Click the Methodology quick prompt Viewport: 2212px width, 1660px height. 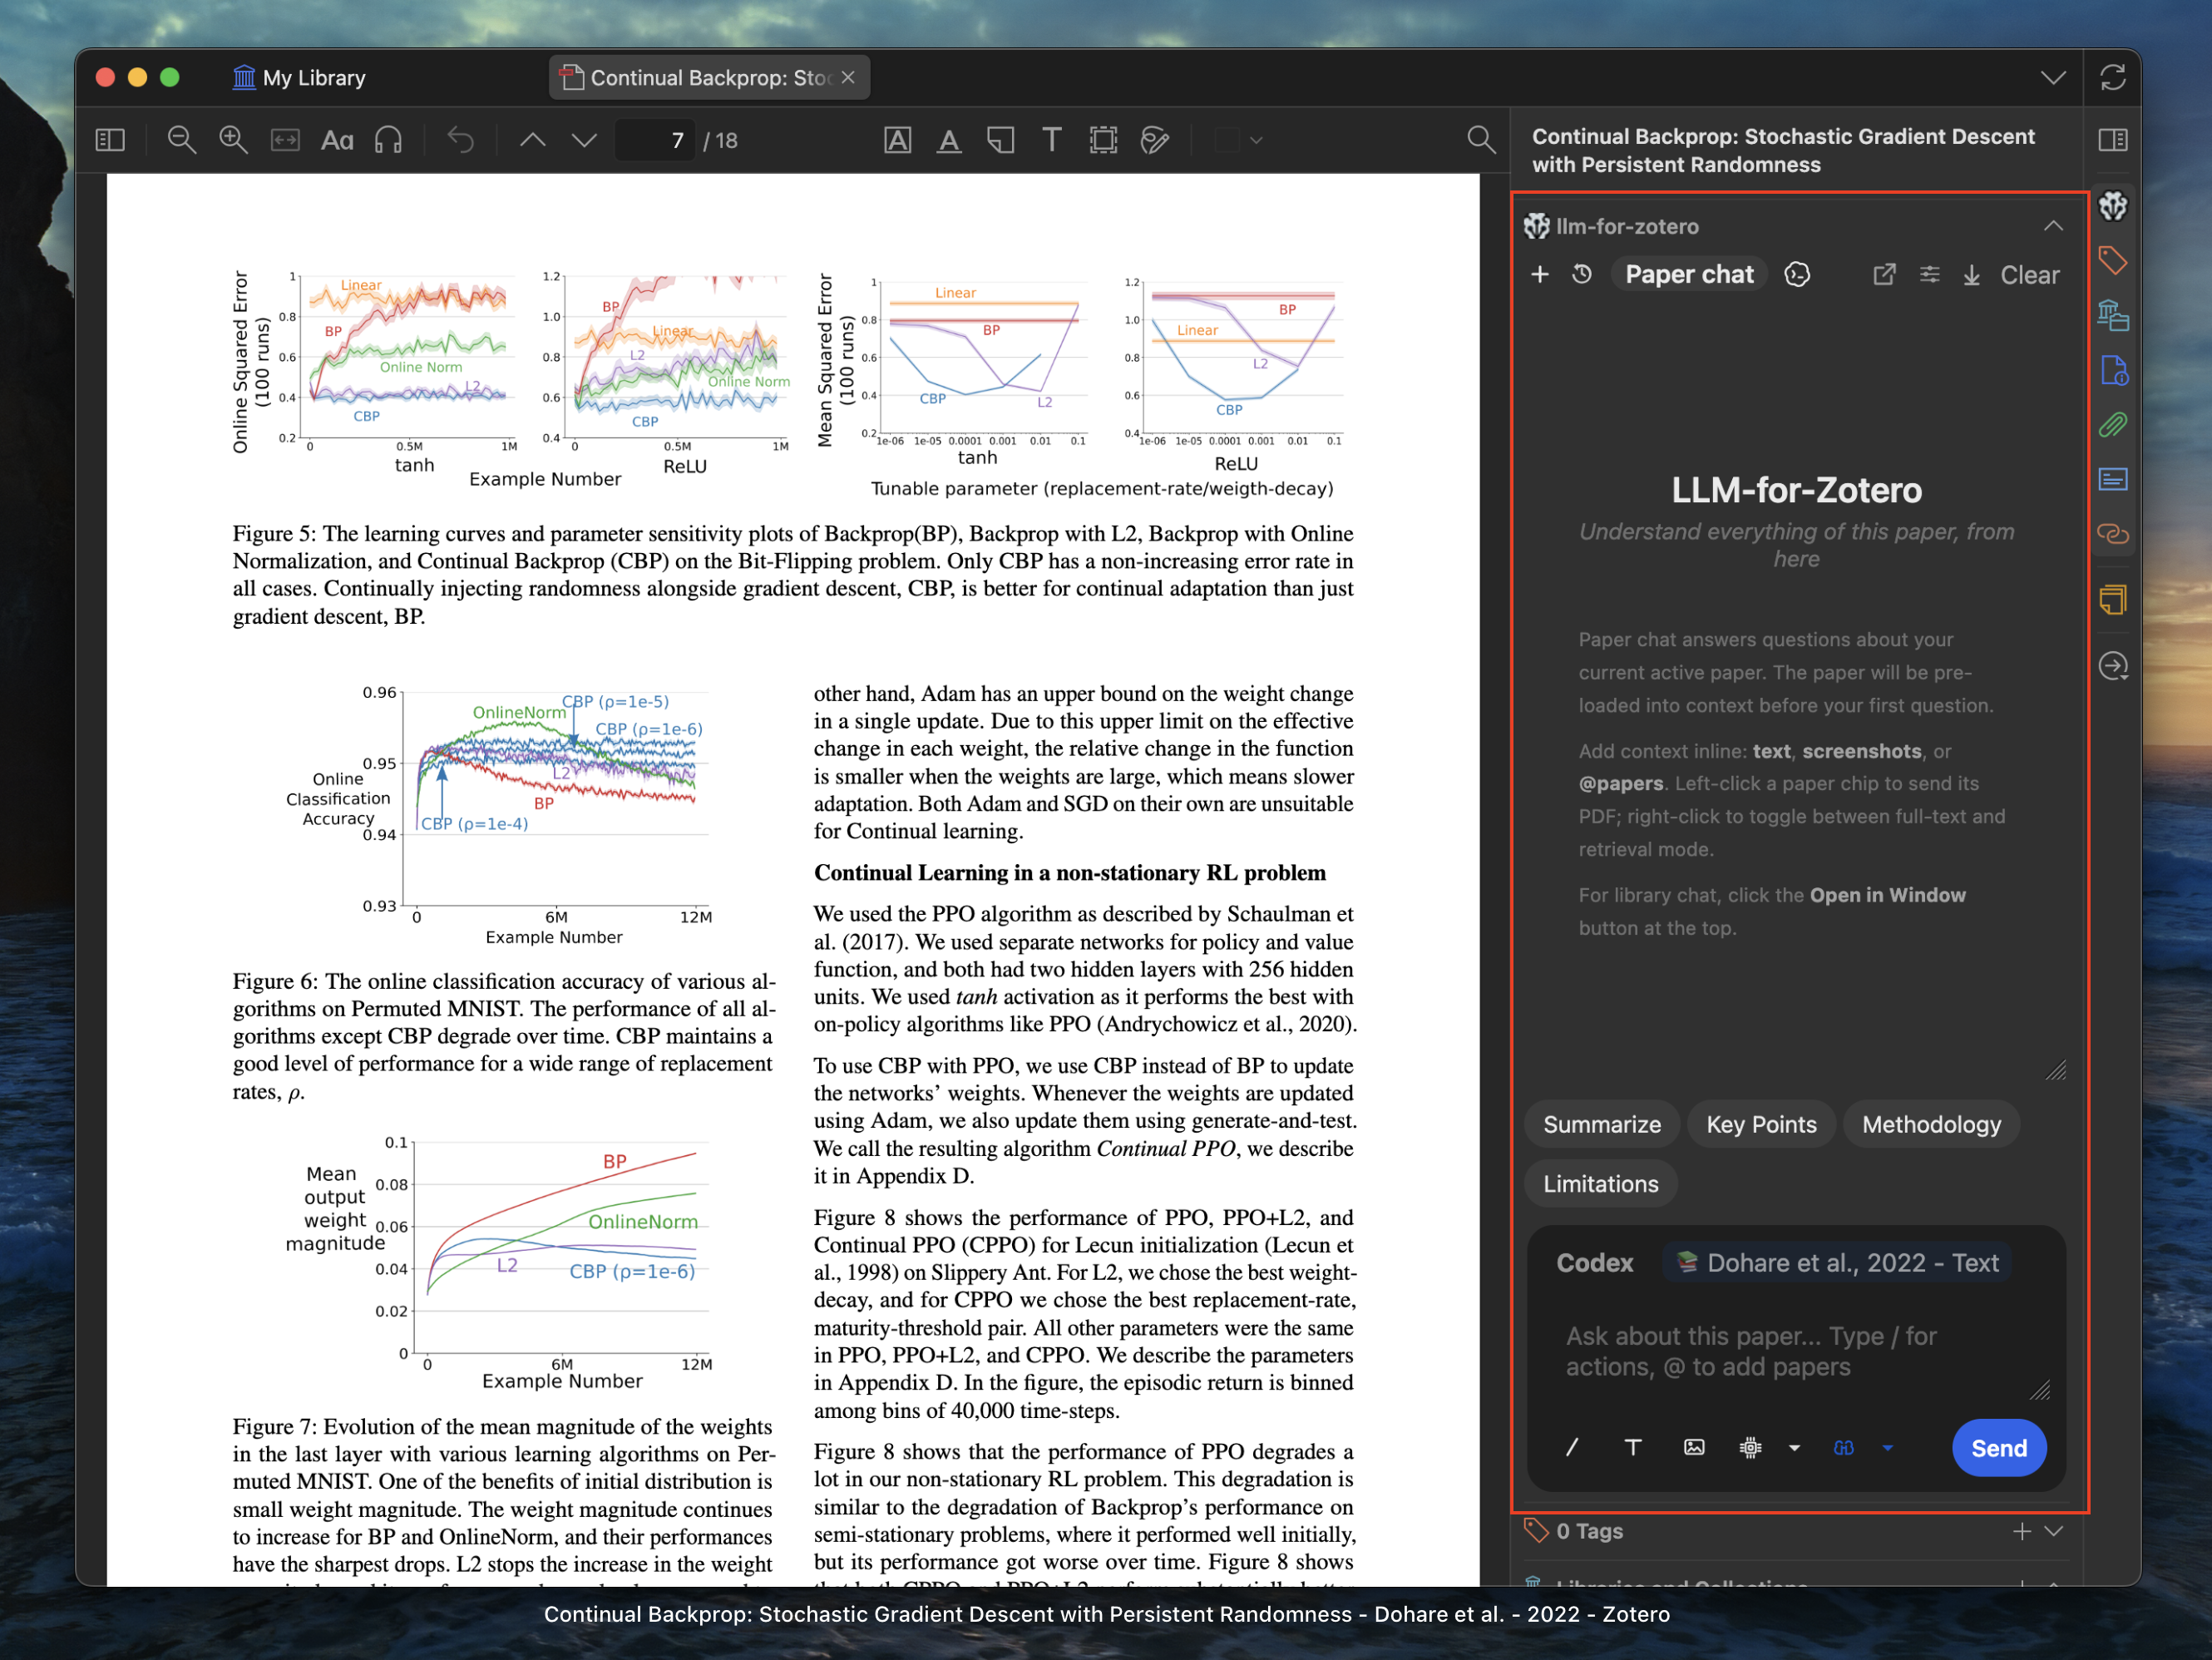[x=1931, y=1124]
